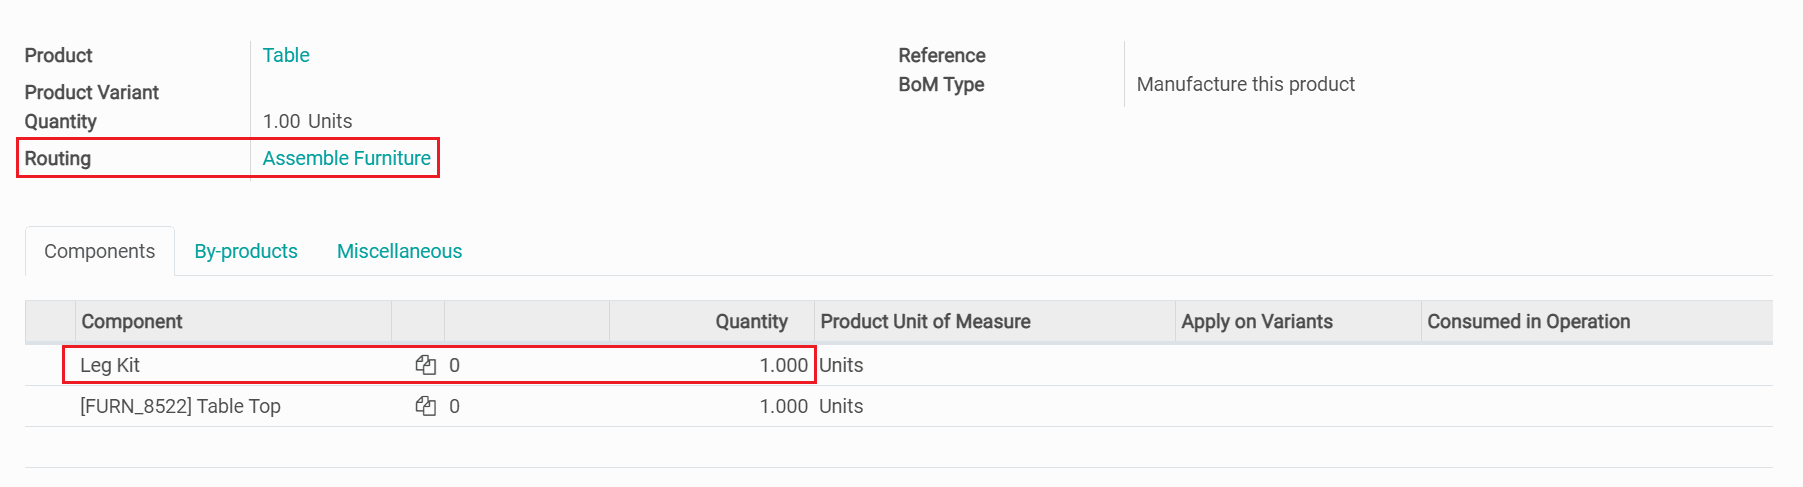
Task: Click the Product Unit of Measure header
Action: coord(925,321)
